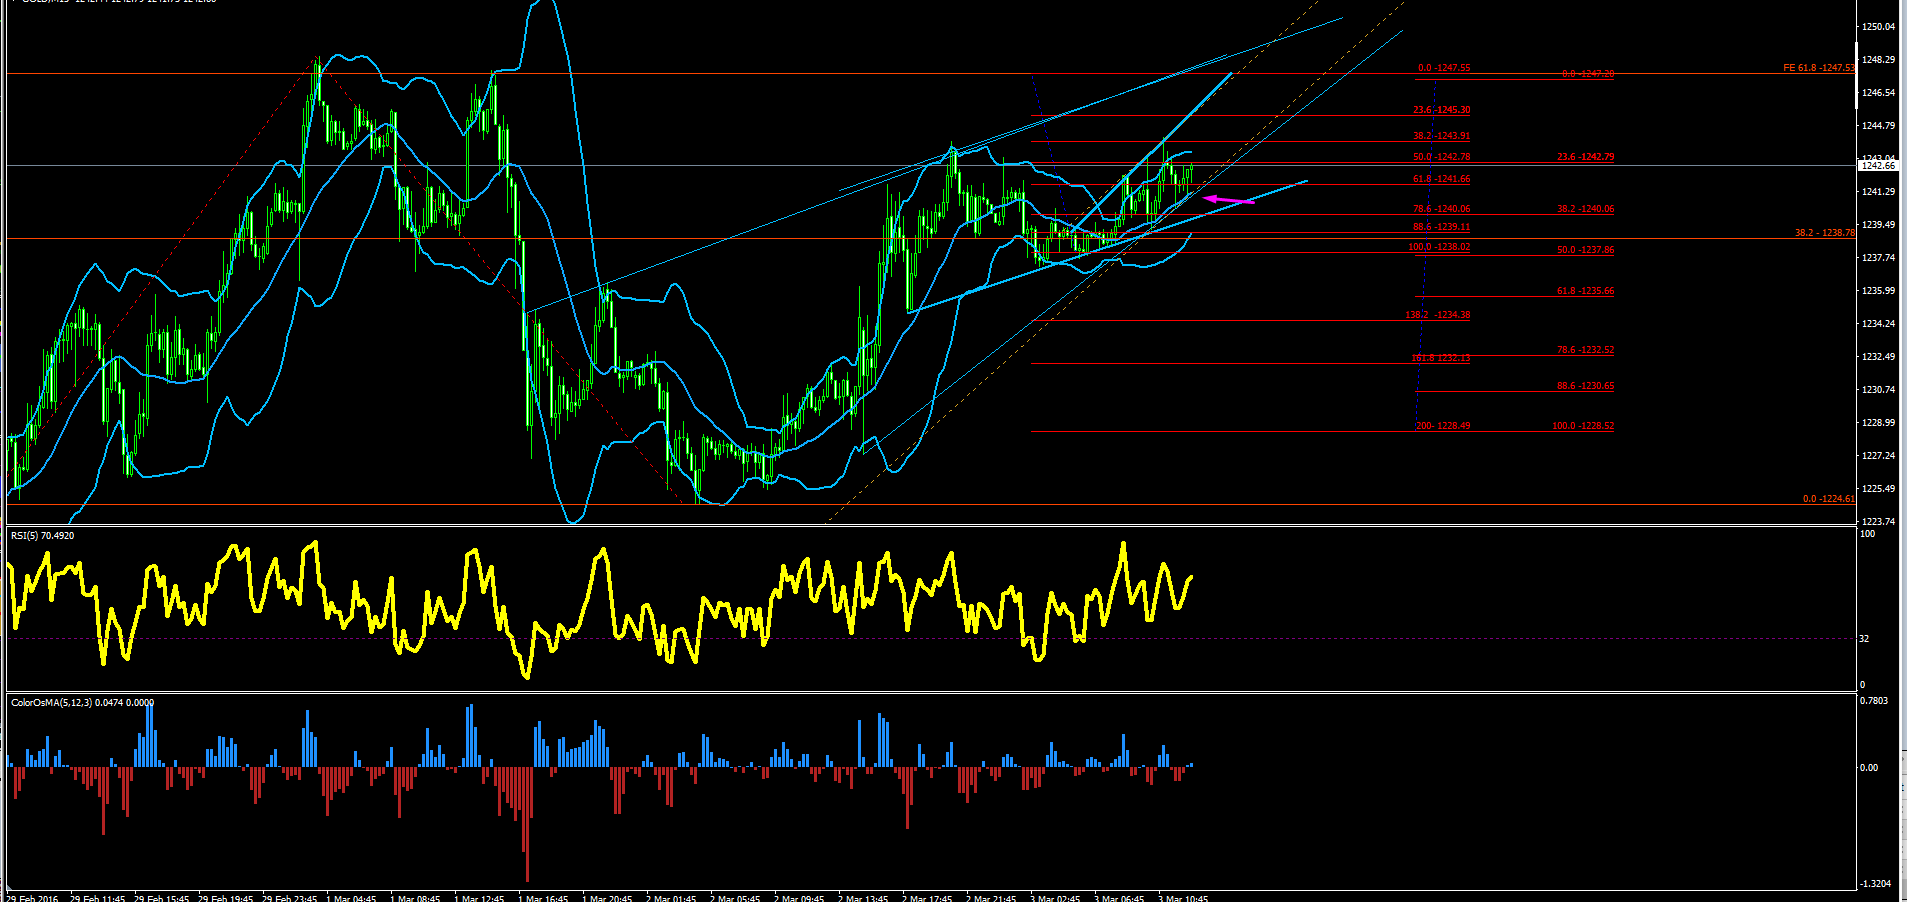Click Fibonacci label 0.0 -1247.55
The height and width of the screenshot is (902, 1907).
point(1443,68)
